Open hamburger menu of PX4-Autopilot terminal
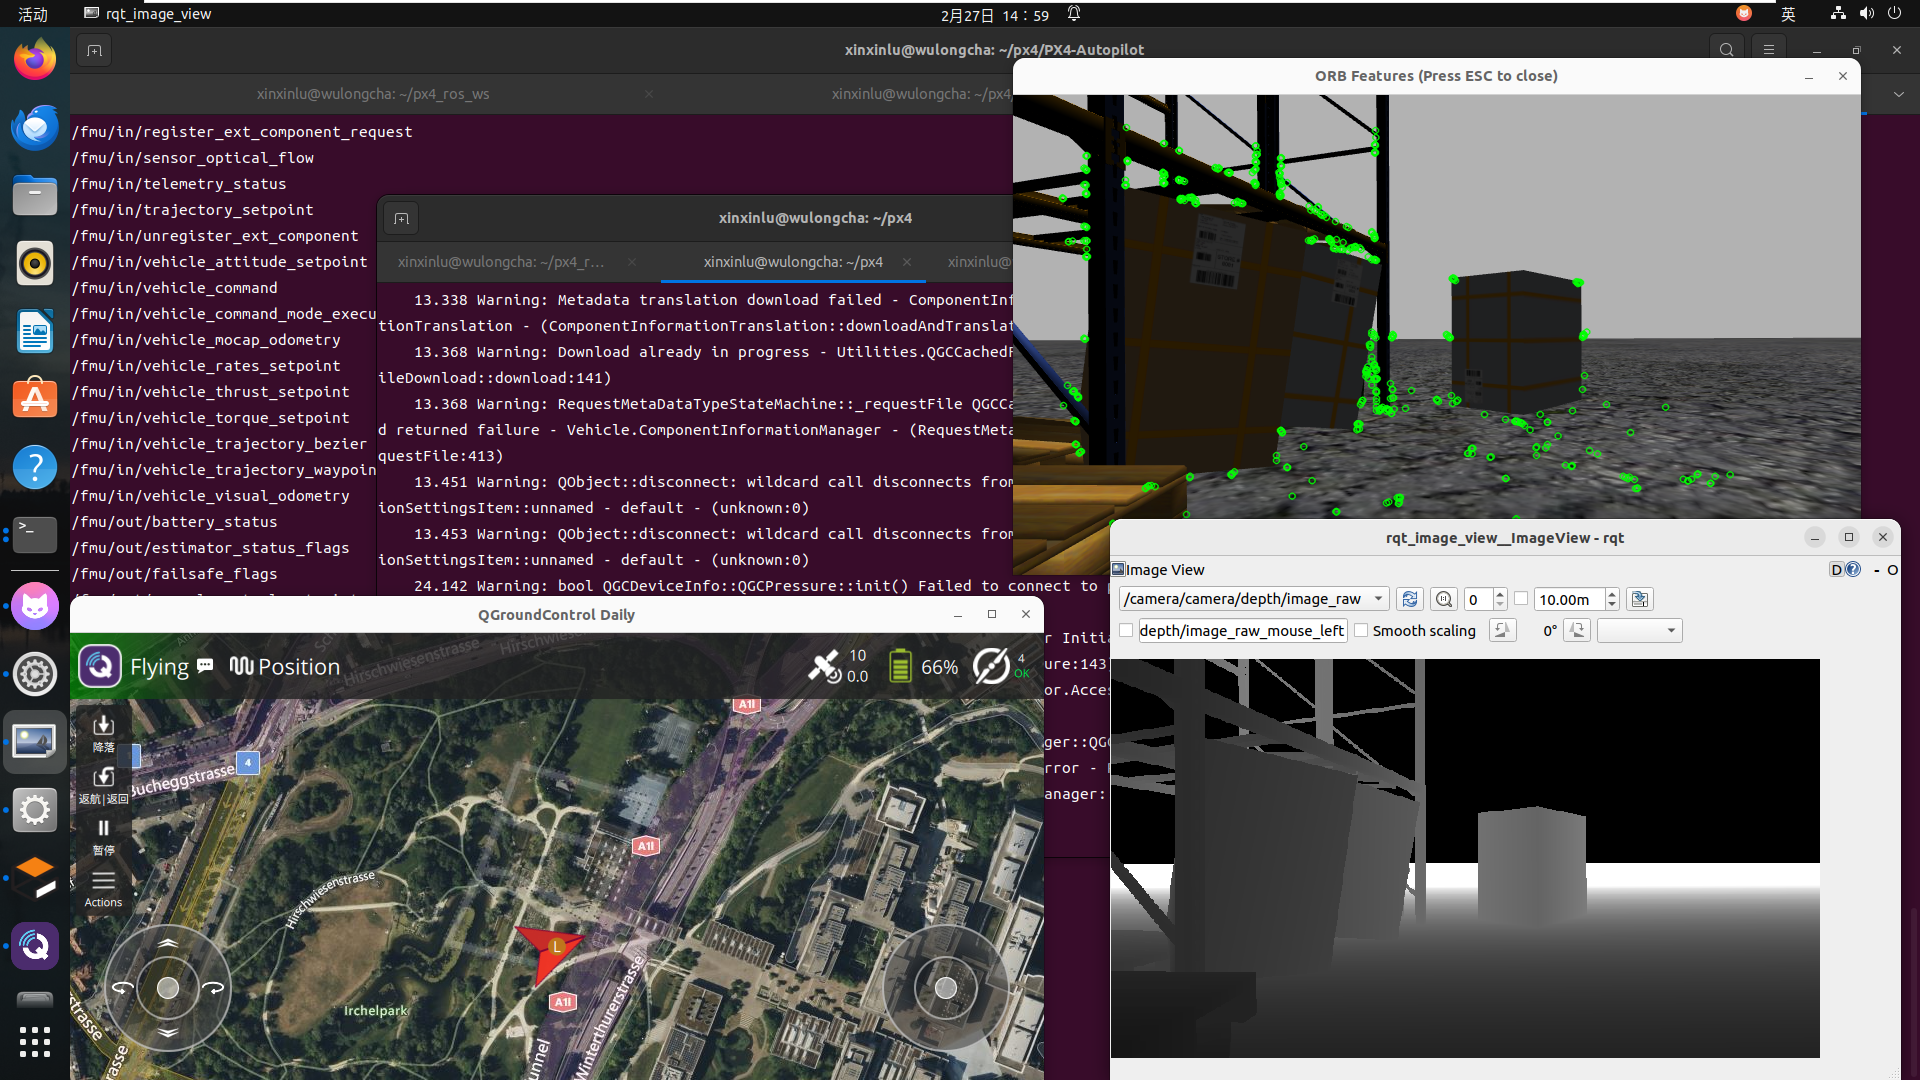This screenshot has width=1920, height=1080. [1769, 50]
